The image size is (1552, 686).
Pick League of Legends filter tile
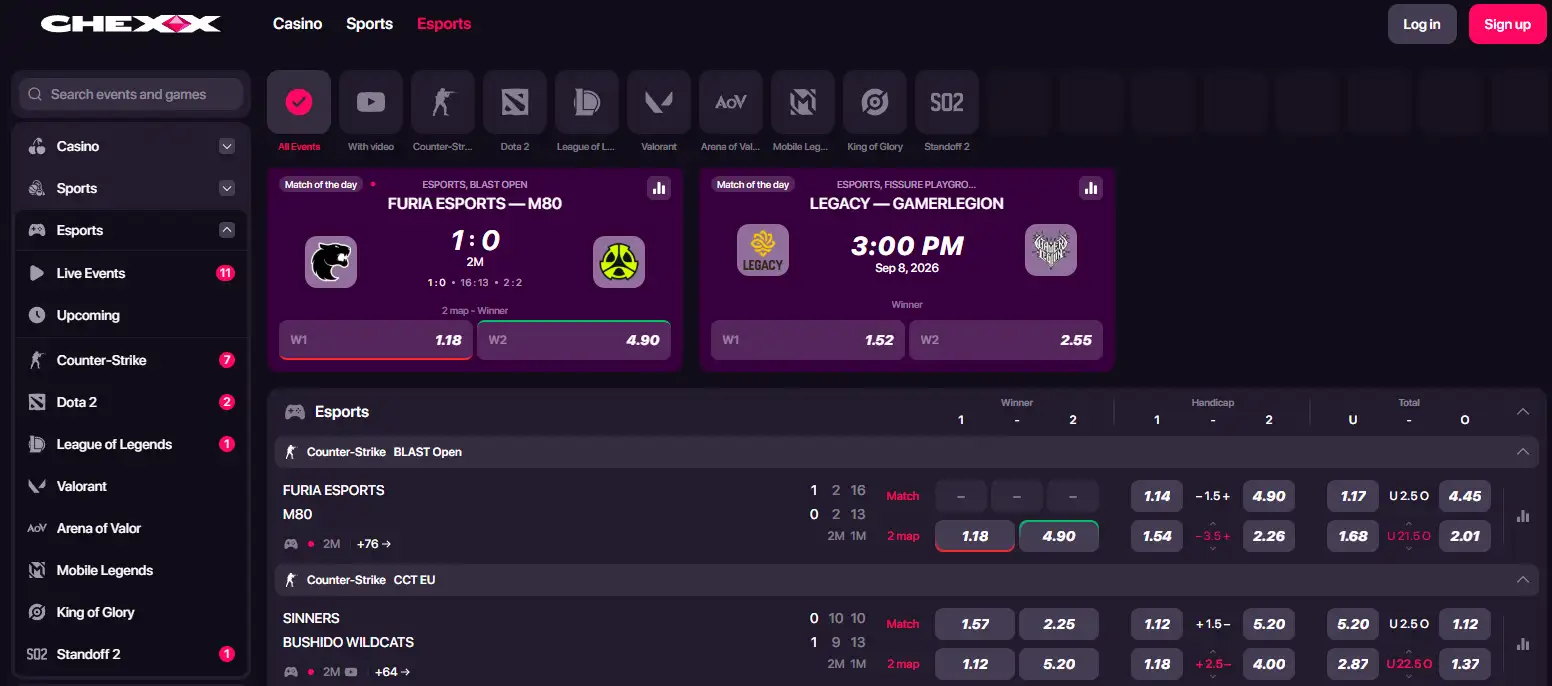point(587,102)
